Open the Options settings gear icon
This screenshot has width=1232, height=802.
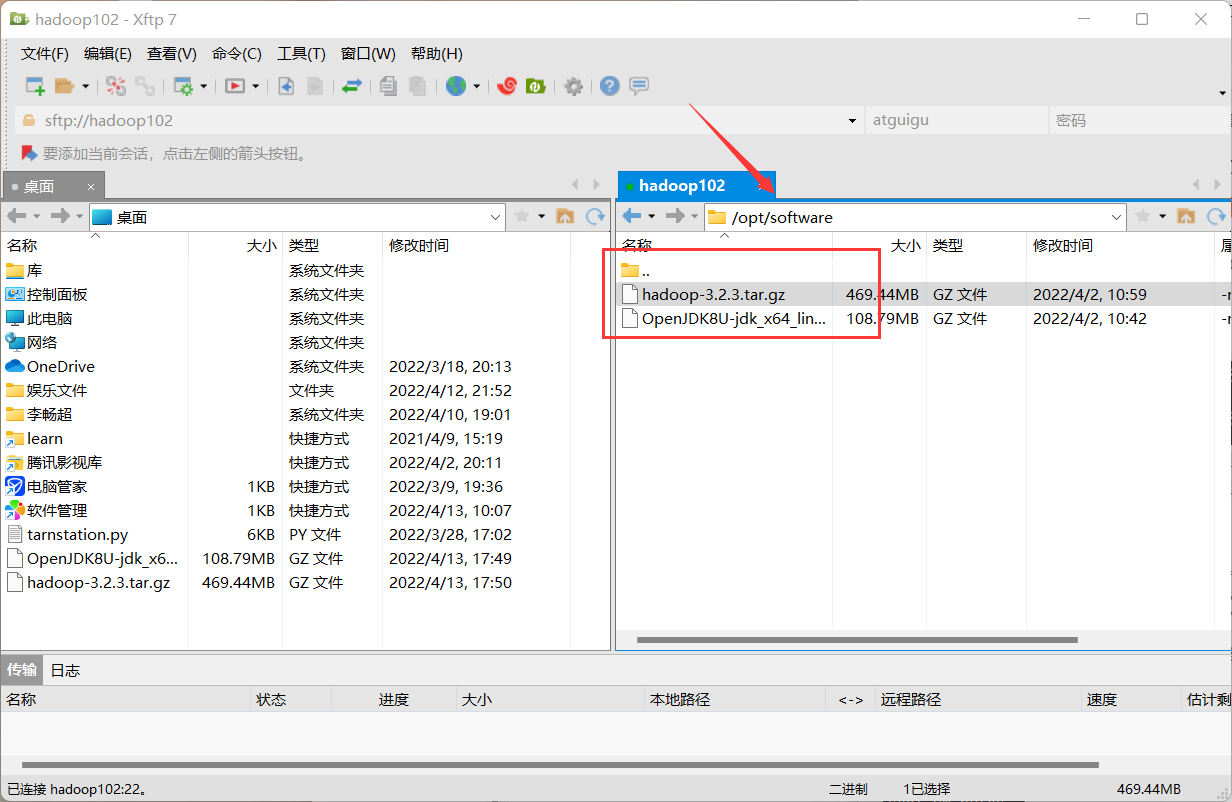[573, 86]
